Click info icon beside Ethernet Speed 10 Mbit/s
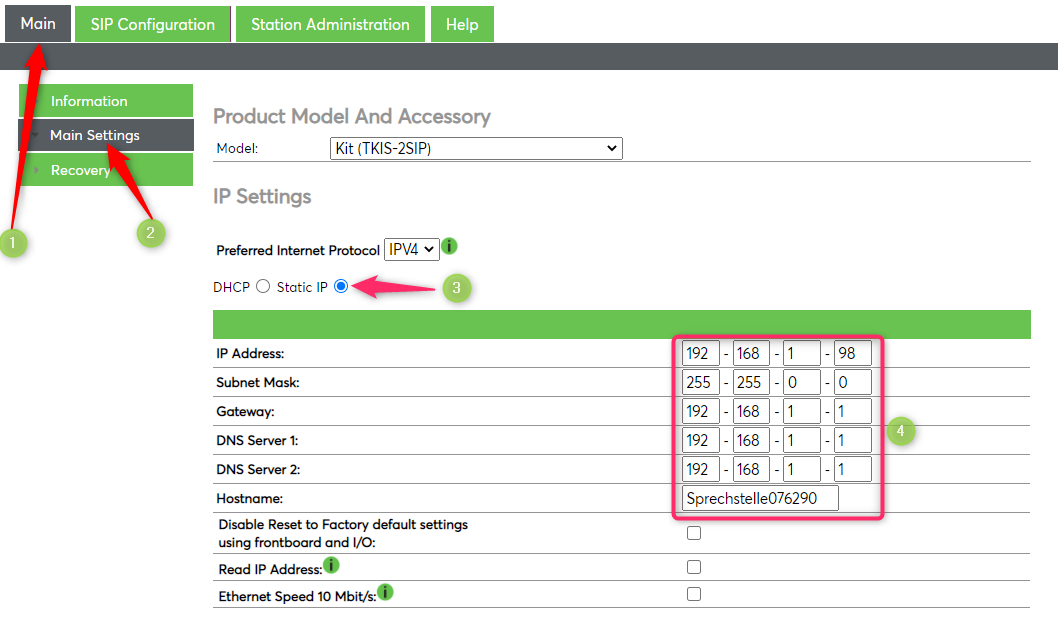The width and height of the screenshot is (1058, 621). (385, 593)
